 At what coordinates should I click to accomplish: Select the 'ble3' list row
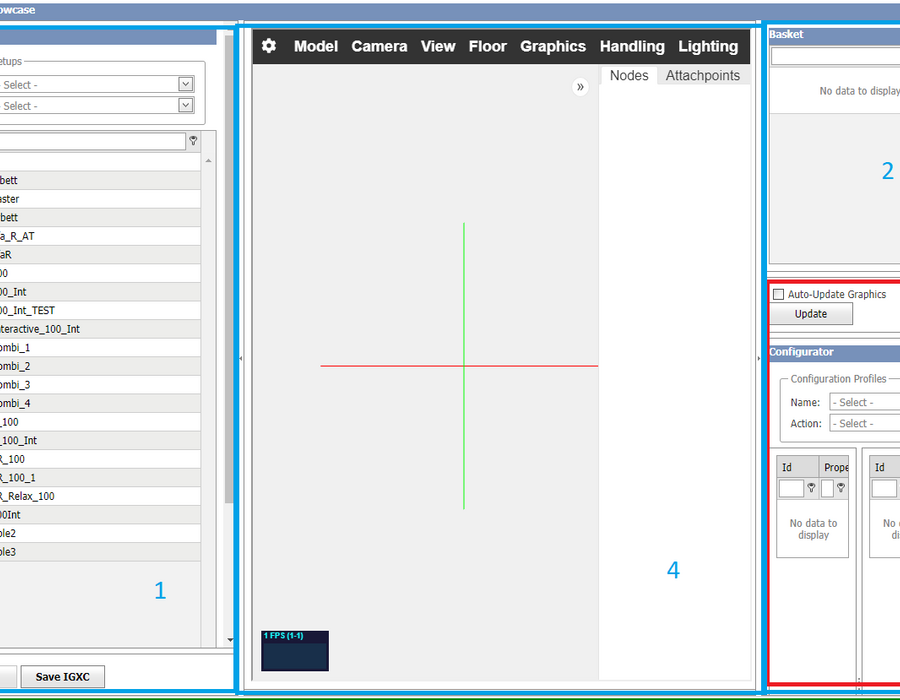pyautogui.click(x=100, y=552)
